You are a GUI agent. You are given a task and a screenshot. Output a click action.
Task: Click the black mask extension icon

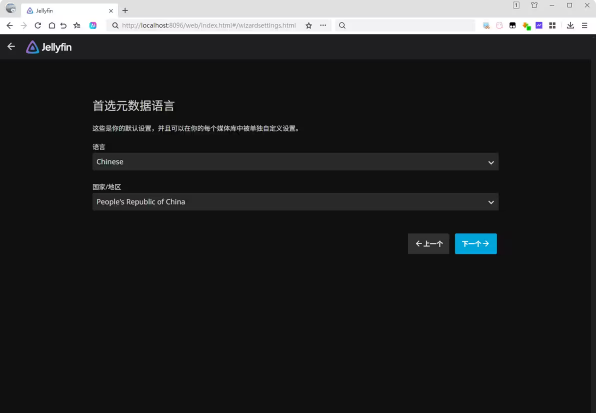point(513,26)
